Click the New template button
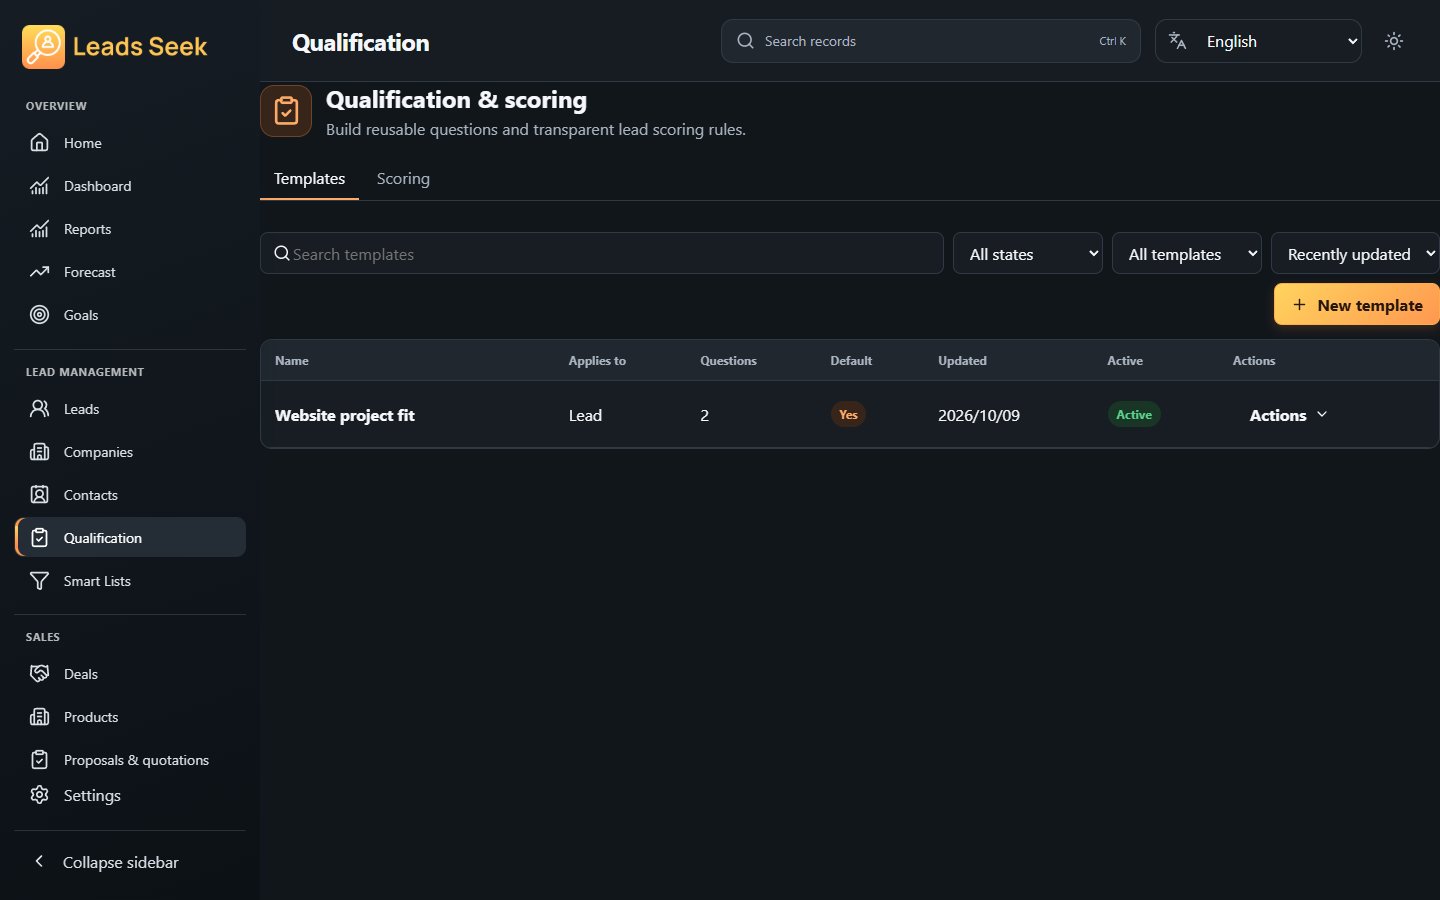Viewport: 1440px width, 900px height. pos(1356,305)
